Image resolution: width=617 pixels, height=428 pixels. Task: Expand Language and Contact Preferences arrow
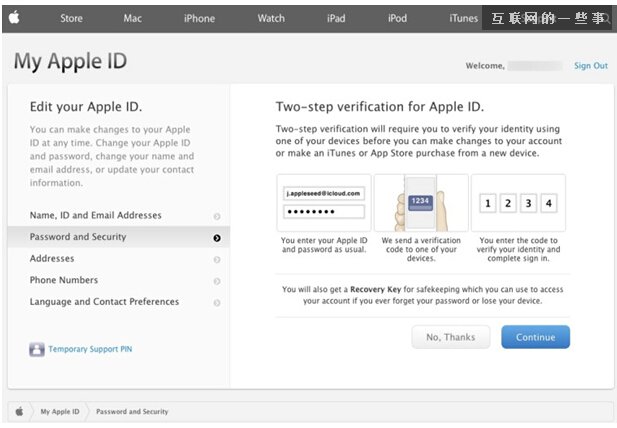217,302
